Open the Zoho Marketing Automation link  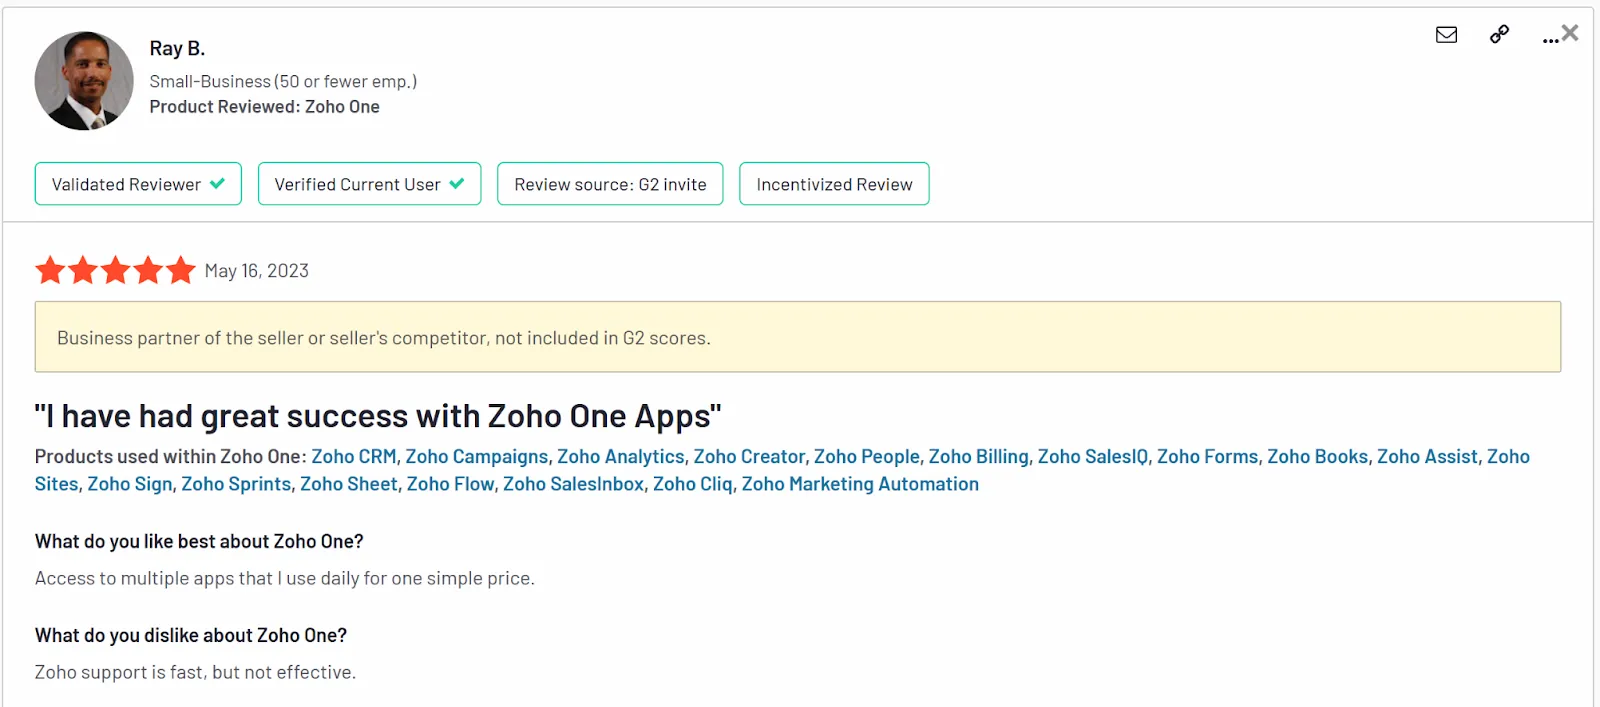pos(860,484)
